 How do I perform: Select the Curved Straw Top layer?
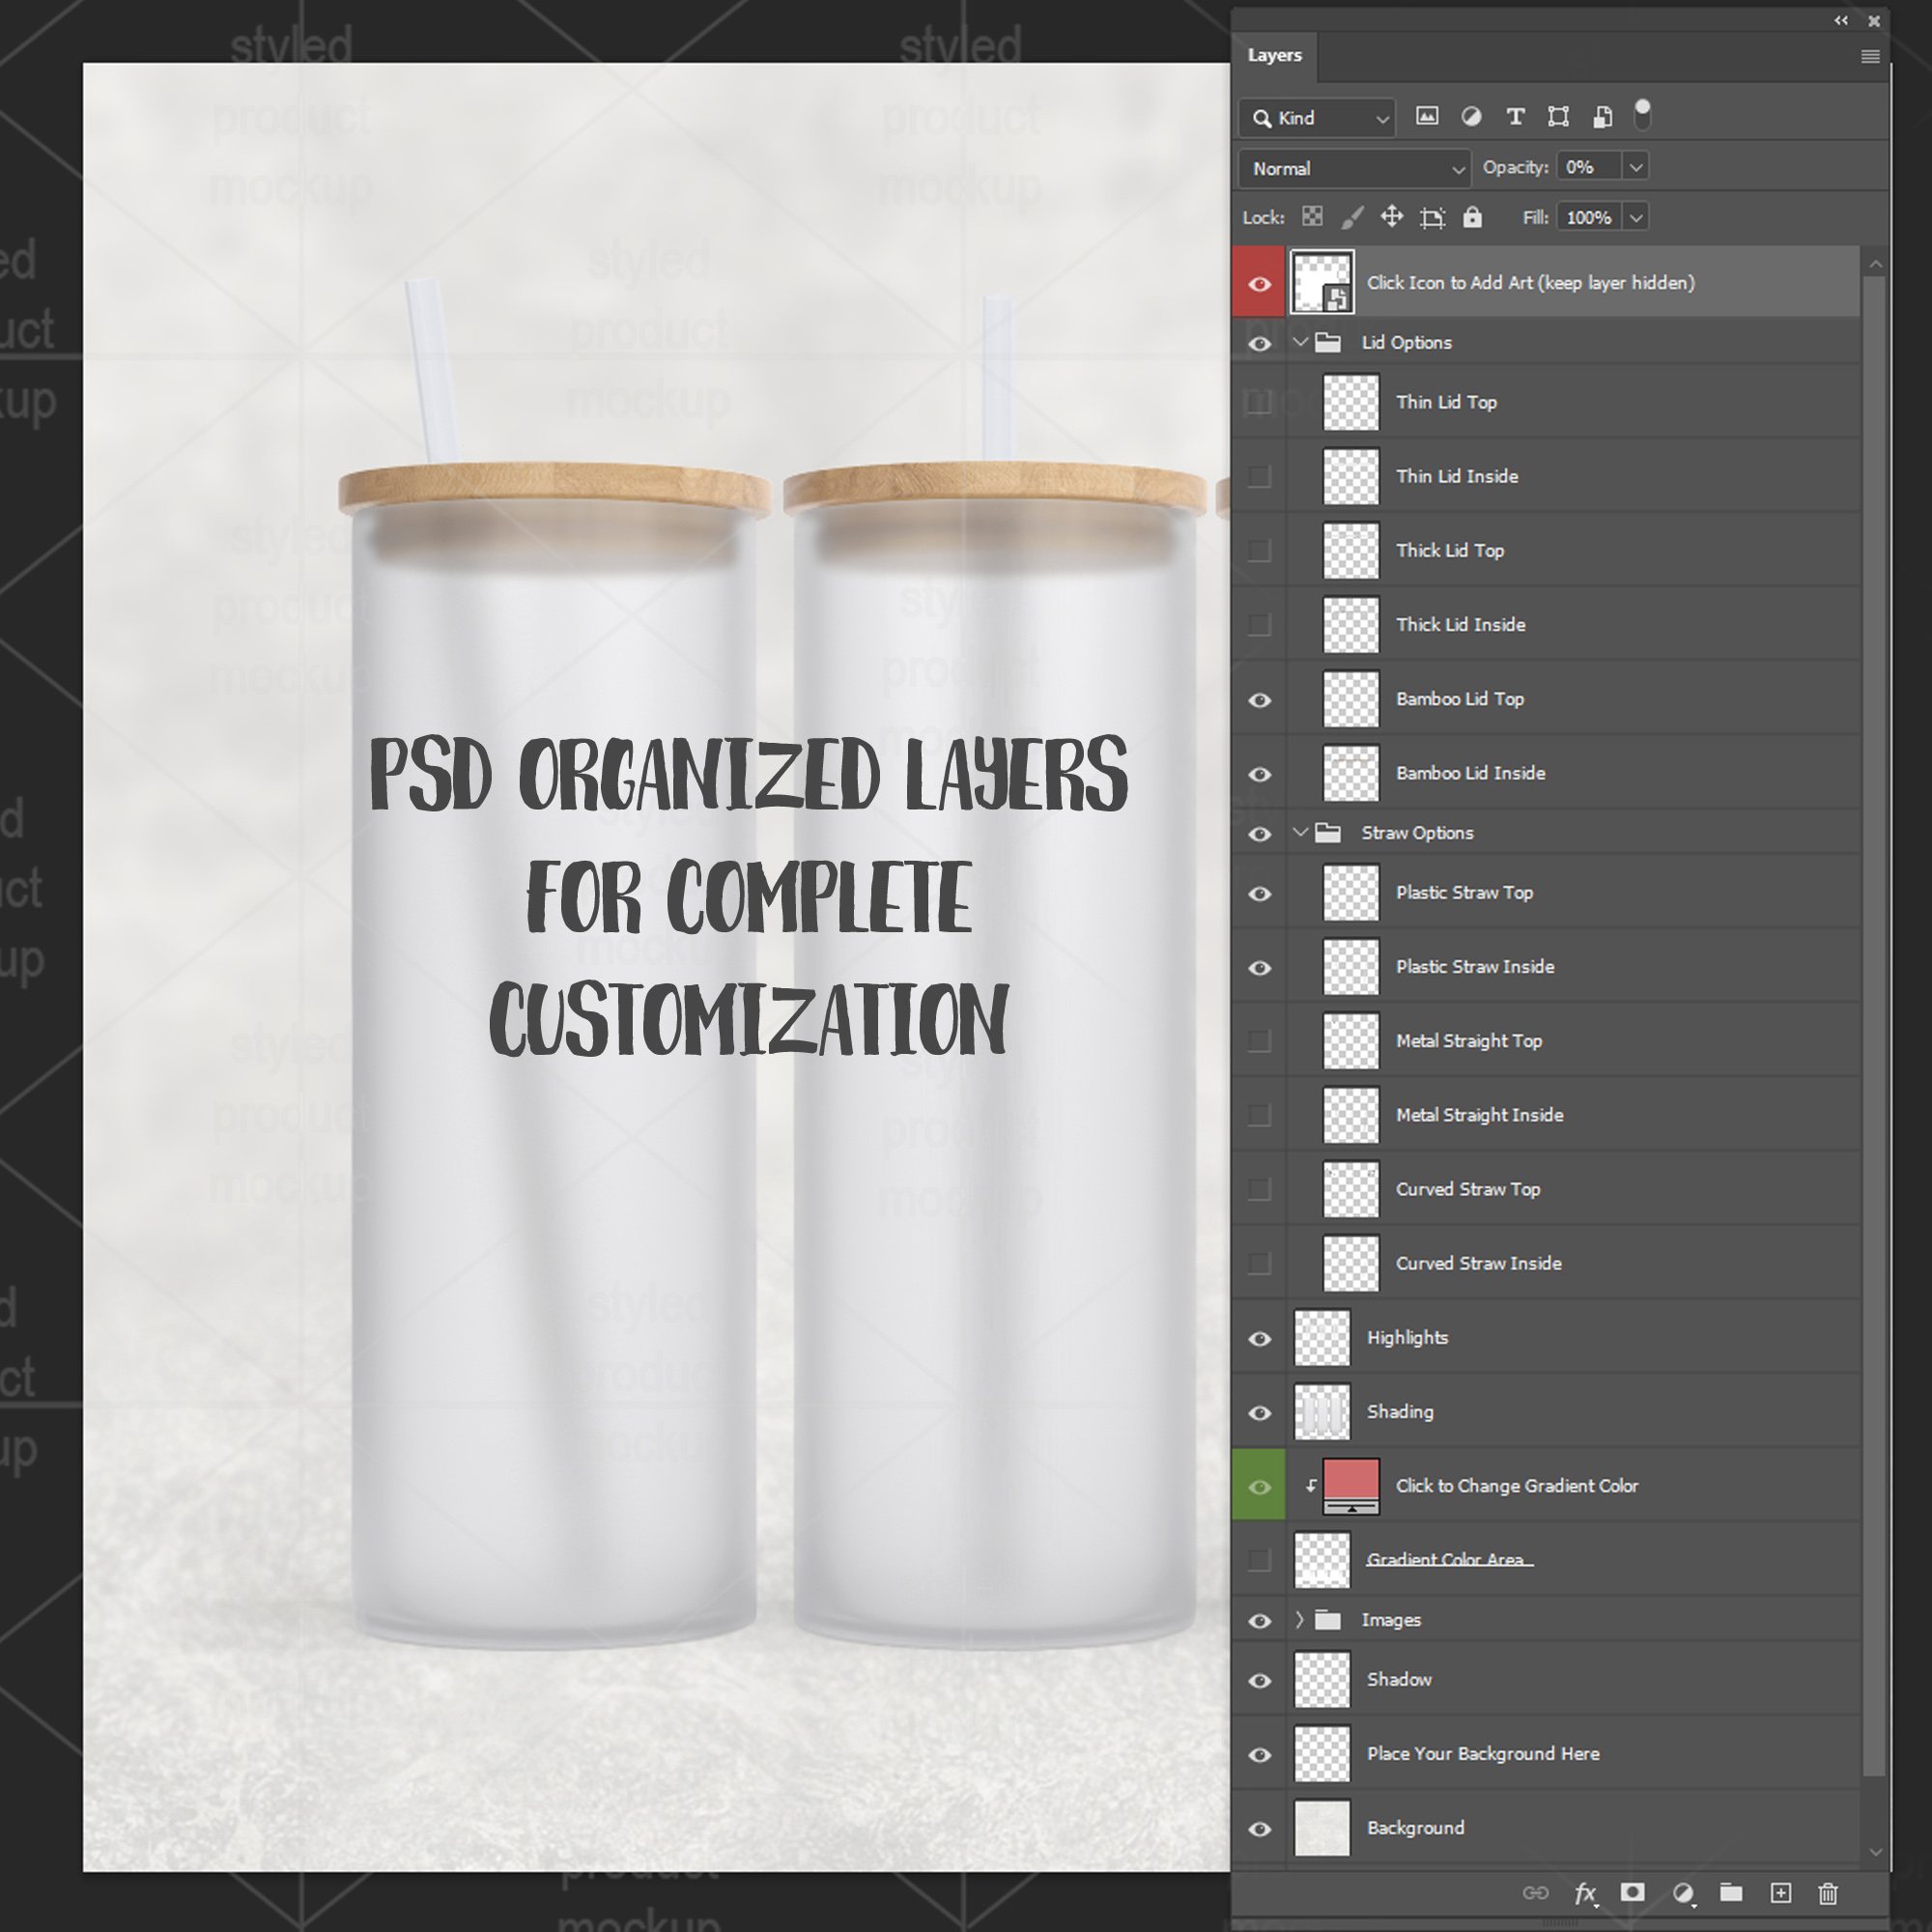coord(1546,1189)
